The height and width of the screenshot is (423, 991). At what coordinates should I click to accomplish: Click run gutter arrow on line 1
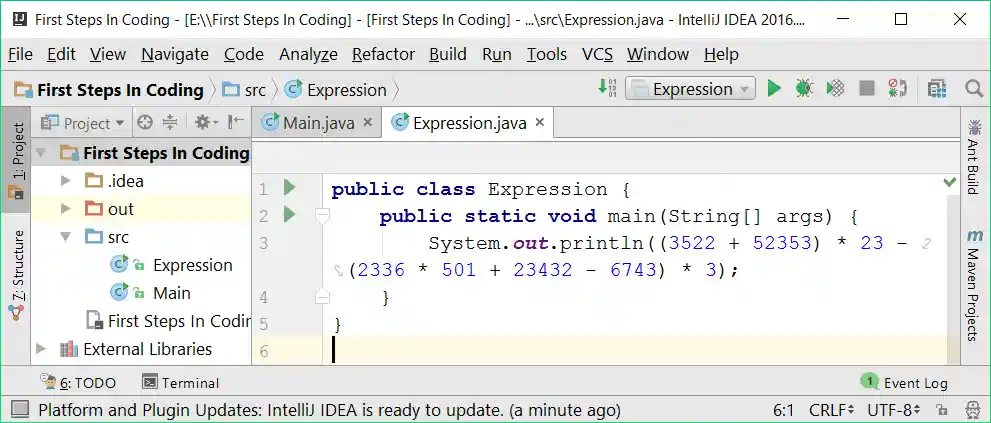tap(289, 187)
